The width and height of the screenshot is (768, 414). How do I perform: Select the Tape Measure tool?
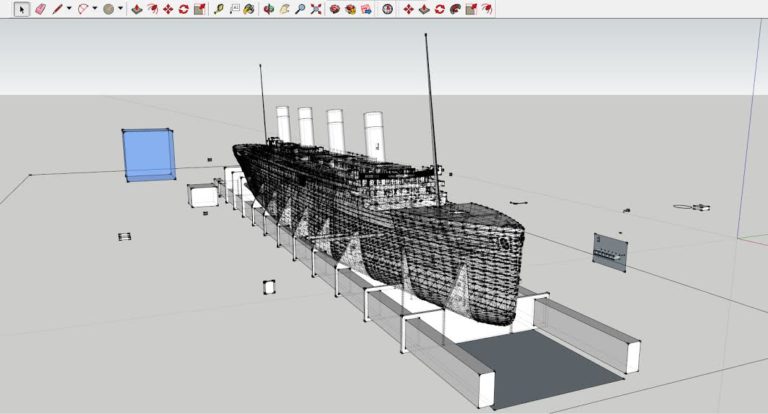pyautogui.click(x=219, y=9)
